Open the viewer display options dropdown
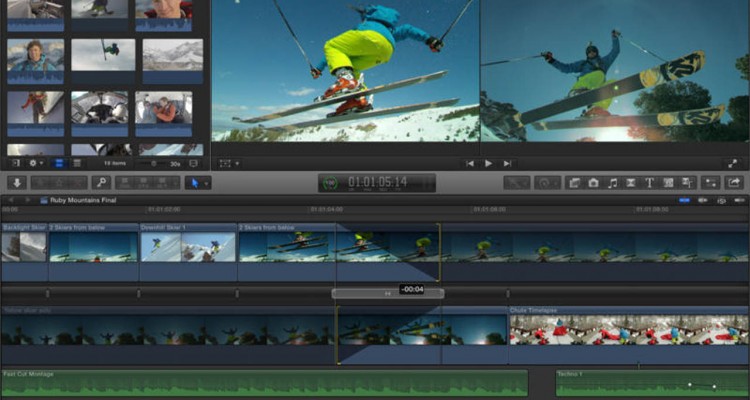Viewport: 750px width, 400px height. coord(229,164)
